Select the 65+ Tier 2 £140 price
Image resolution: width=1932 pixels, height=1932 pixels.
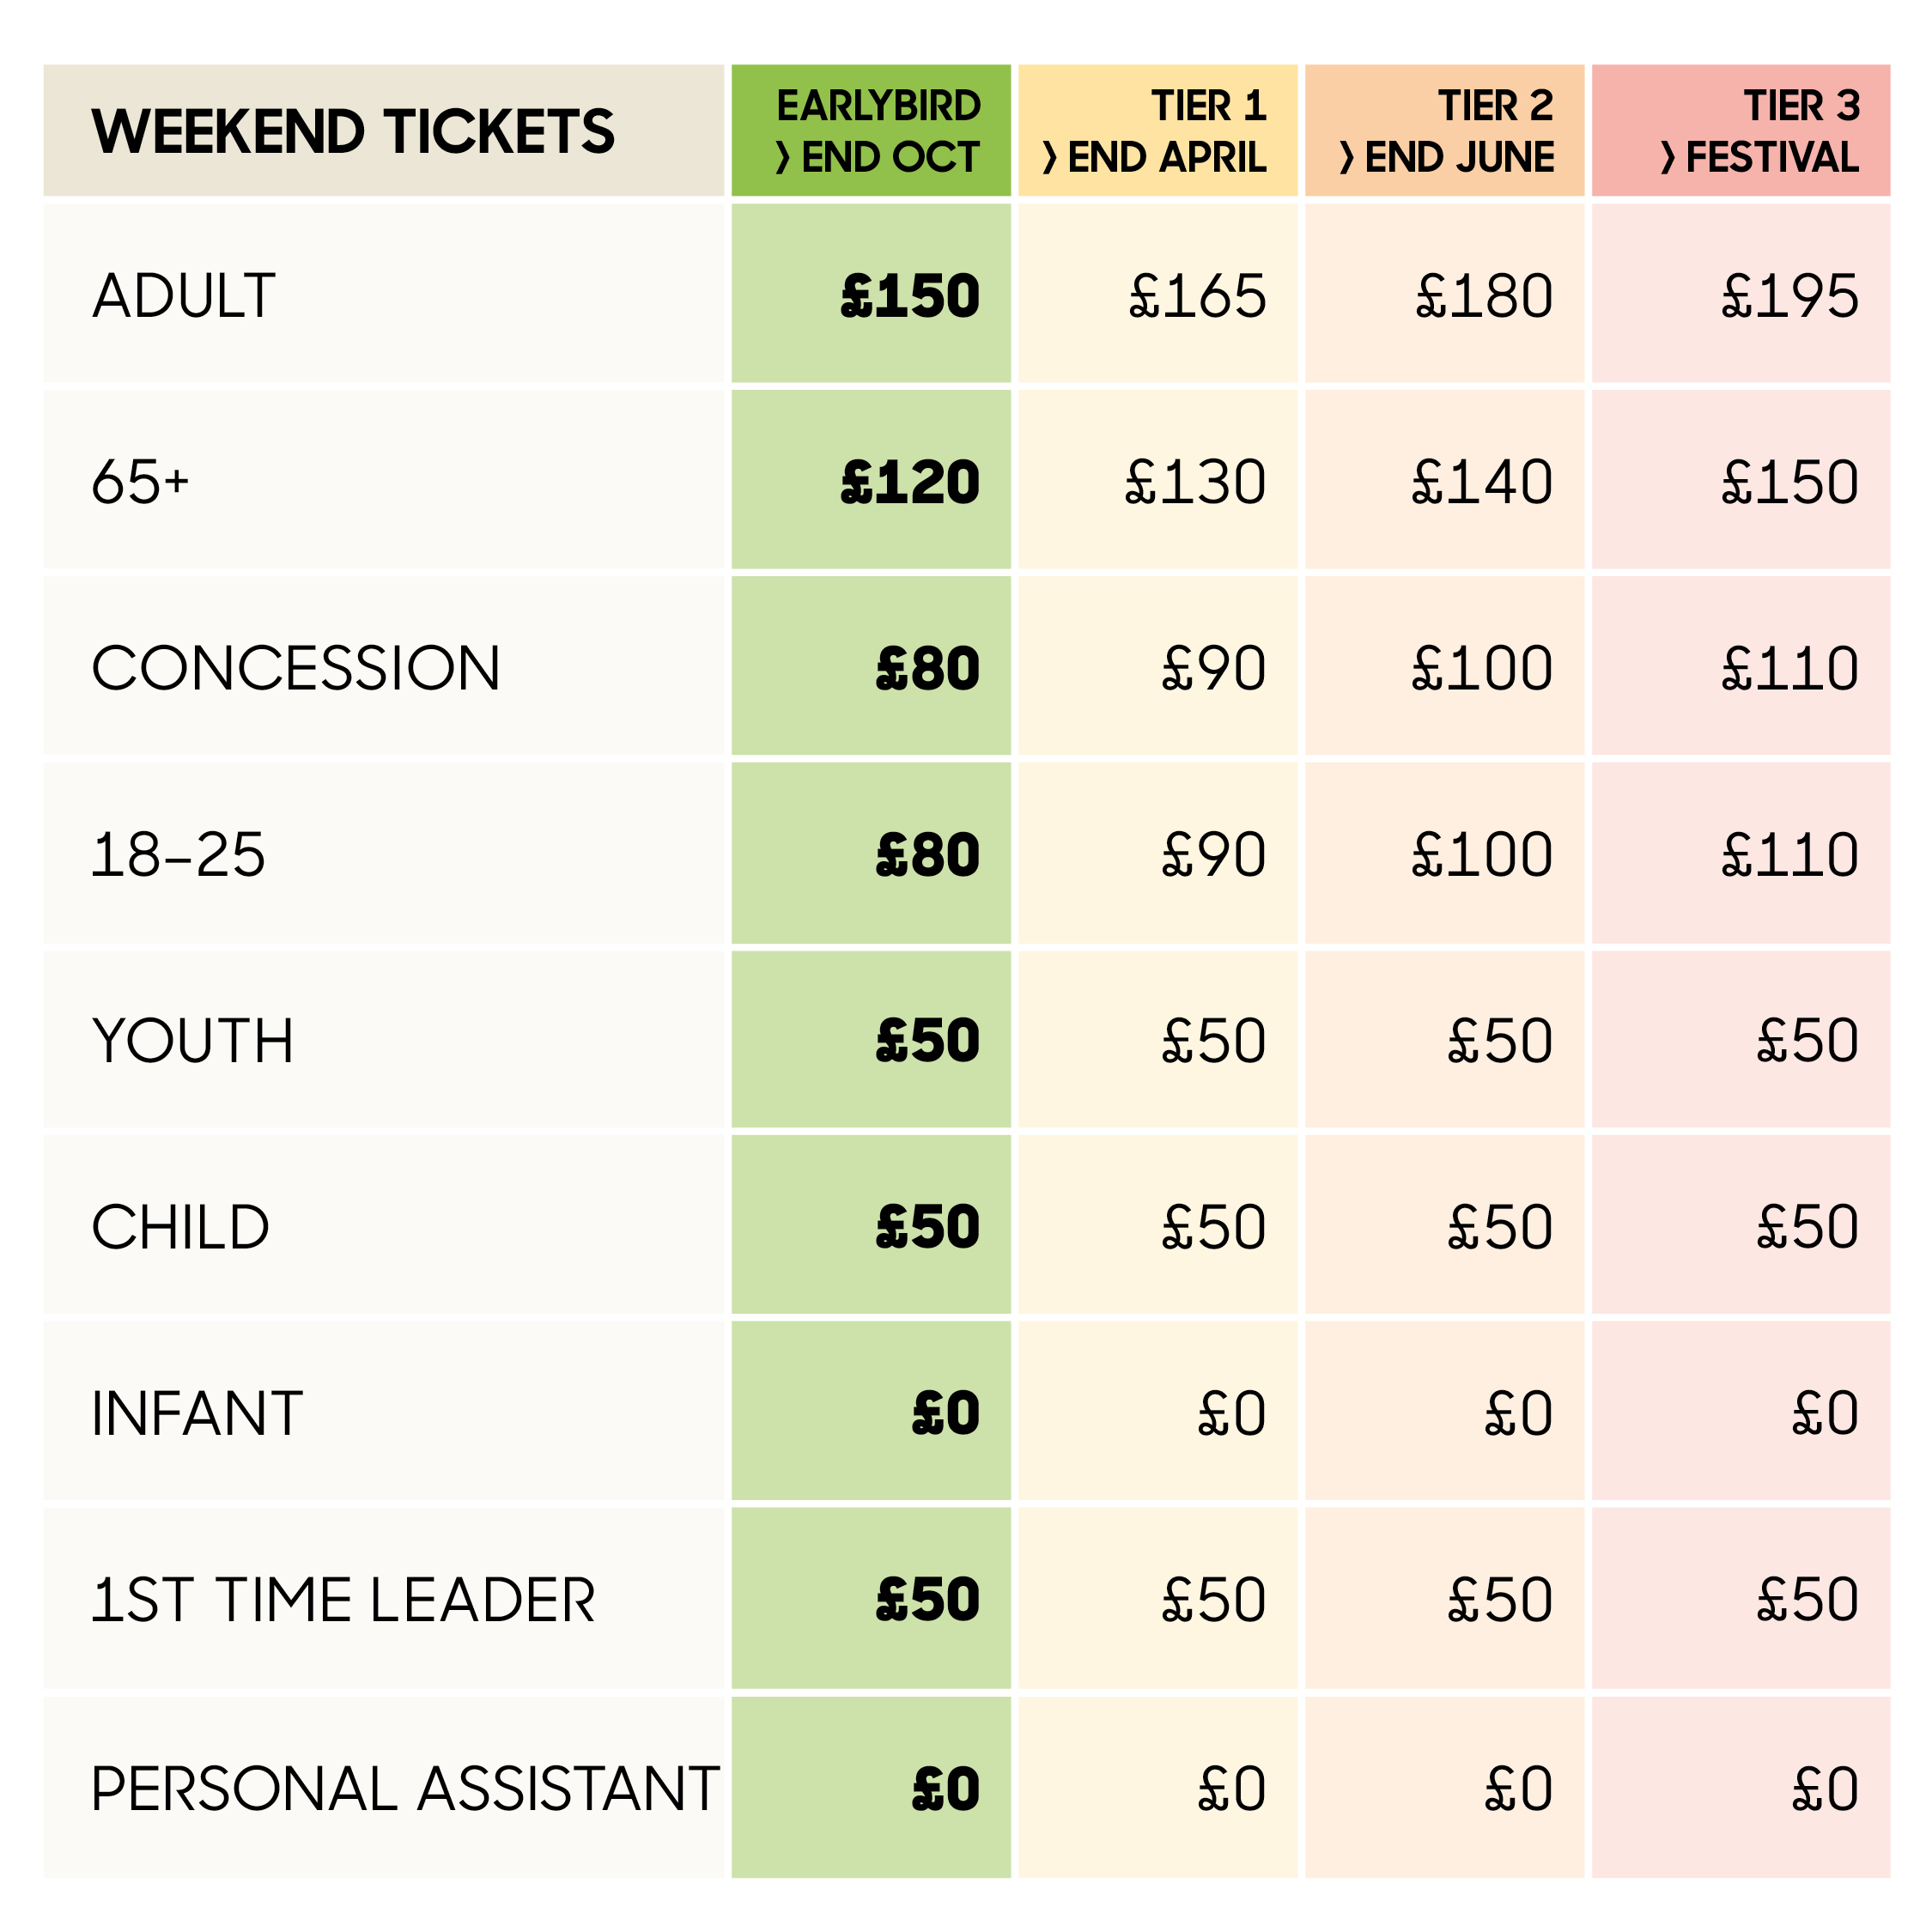1482,482
